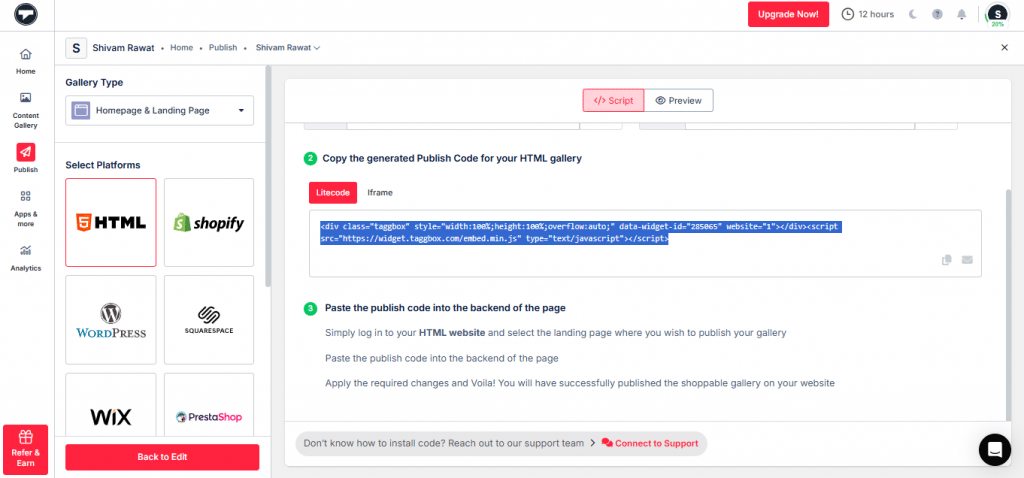Select the HTML platform card
The height and width of the screenshot is (478, 1024).
click(111, 223)
